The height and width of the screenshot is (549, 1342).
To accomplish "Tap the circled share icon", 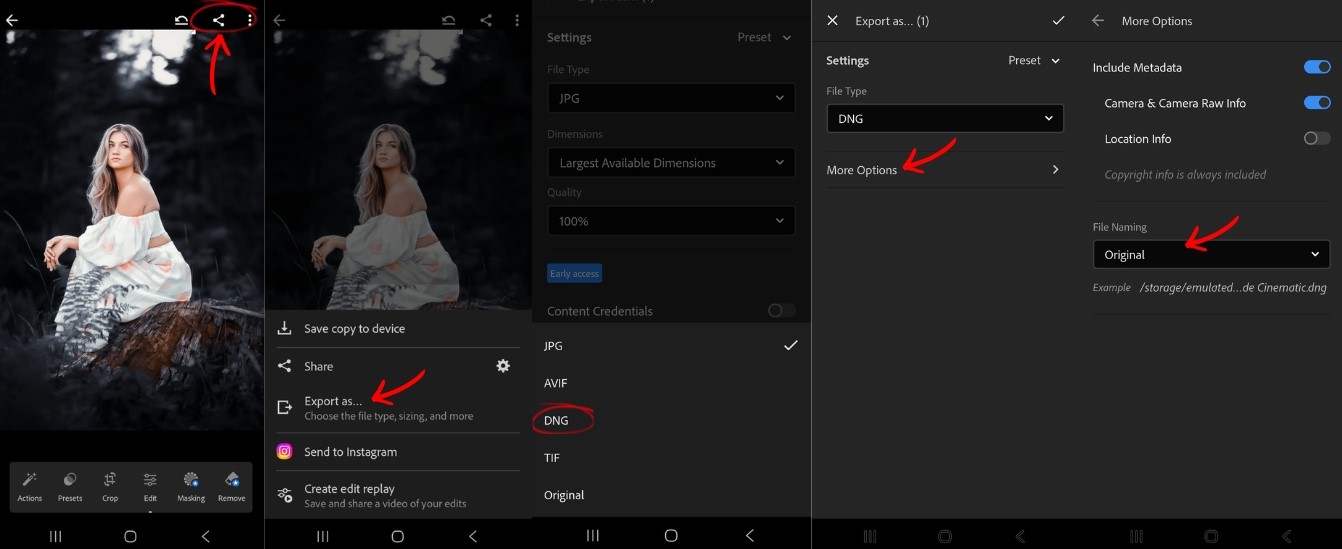I will [x=219, y=20].
